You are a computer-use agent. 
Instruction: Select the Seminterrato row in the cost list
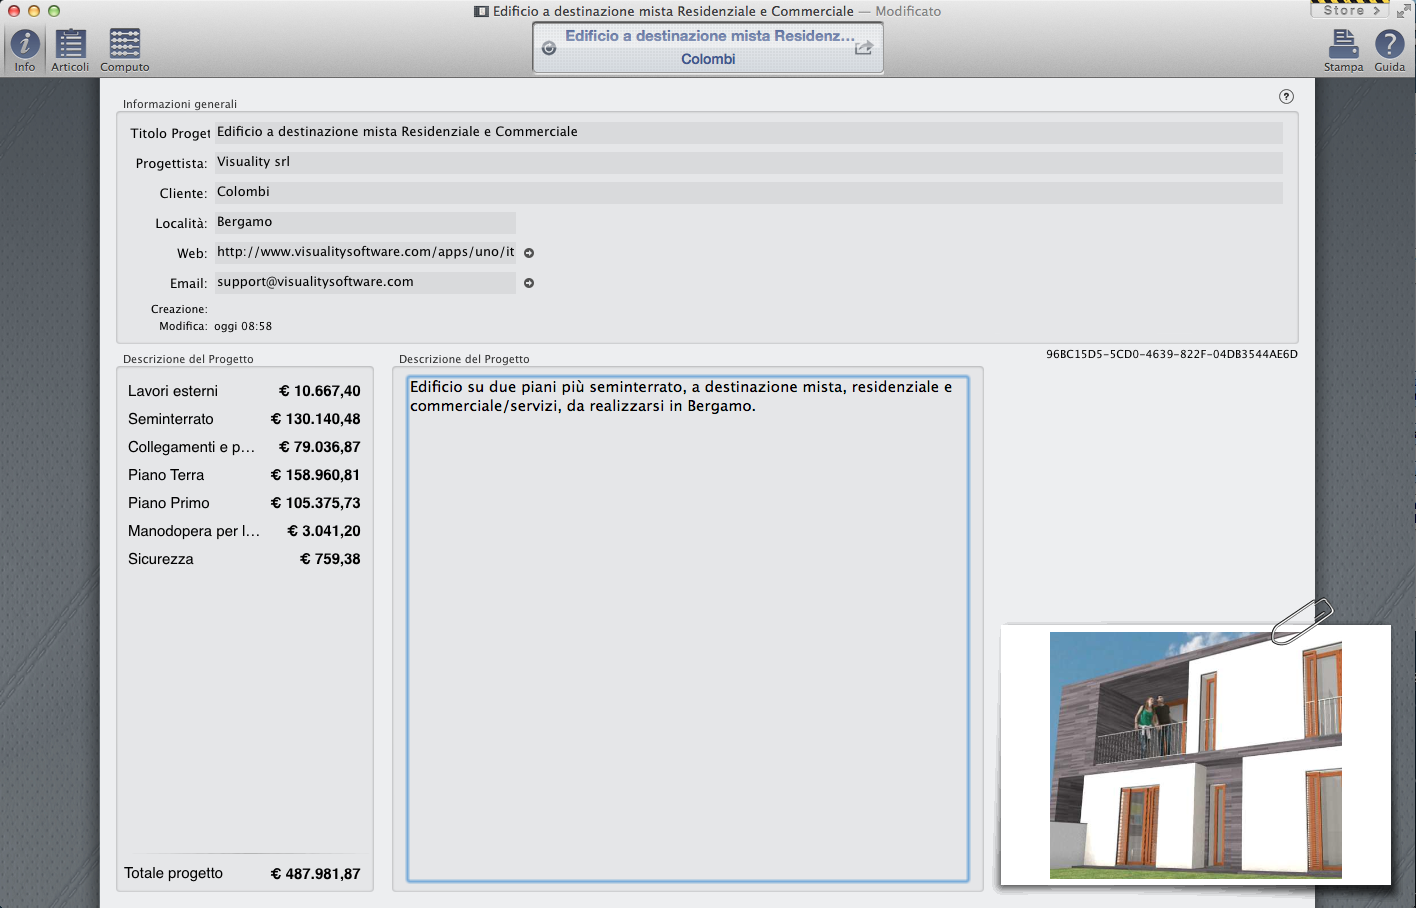pos(244,419)
